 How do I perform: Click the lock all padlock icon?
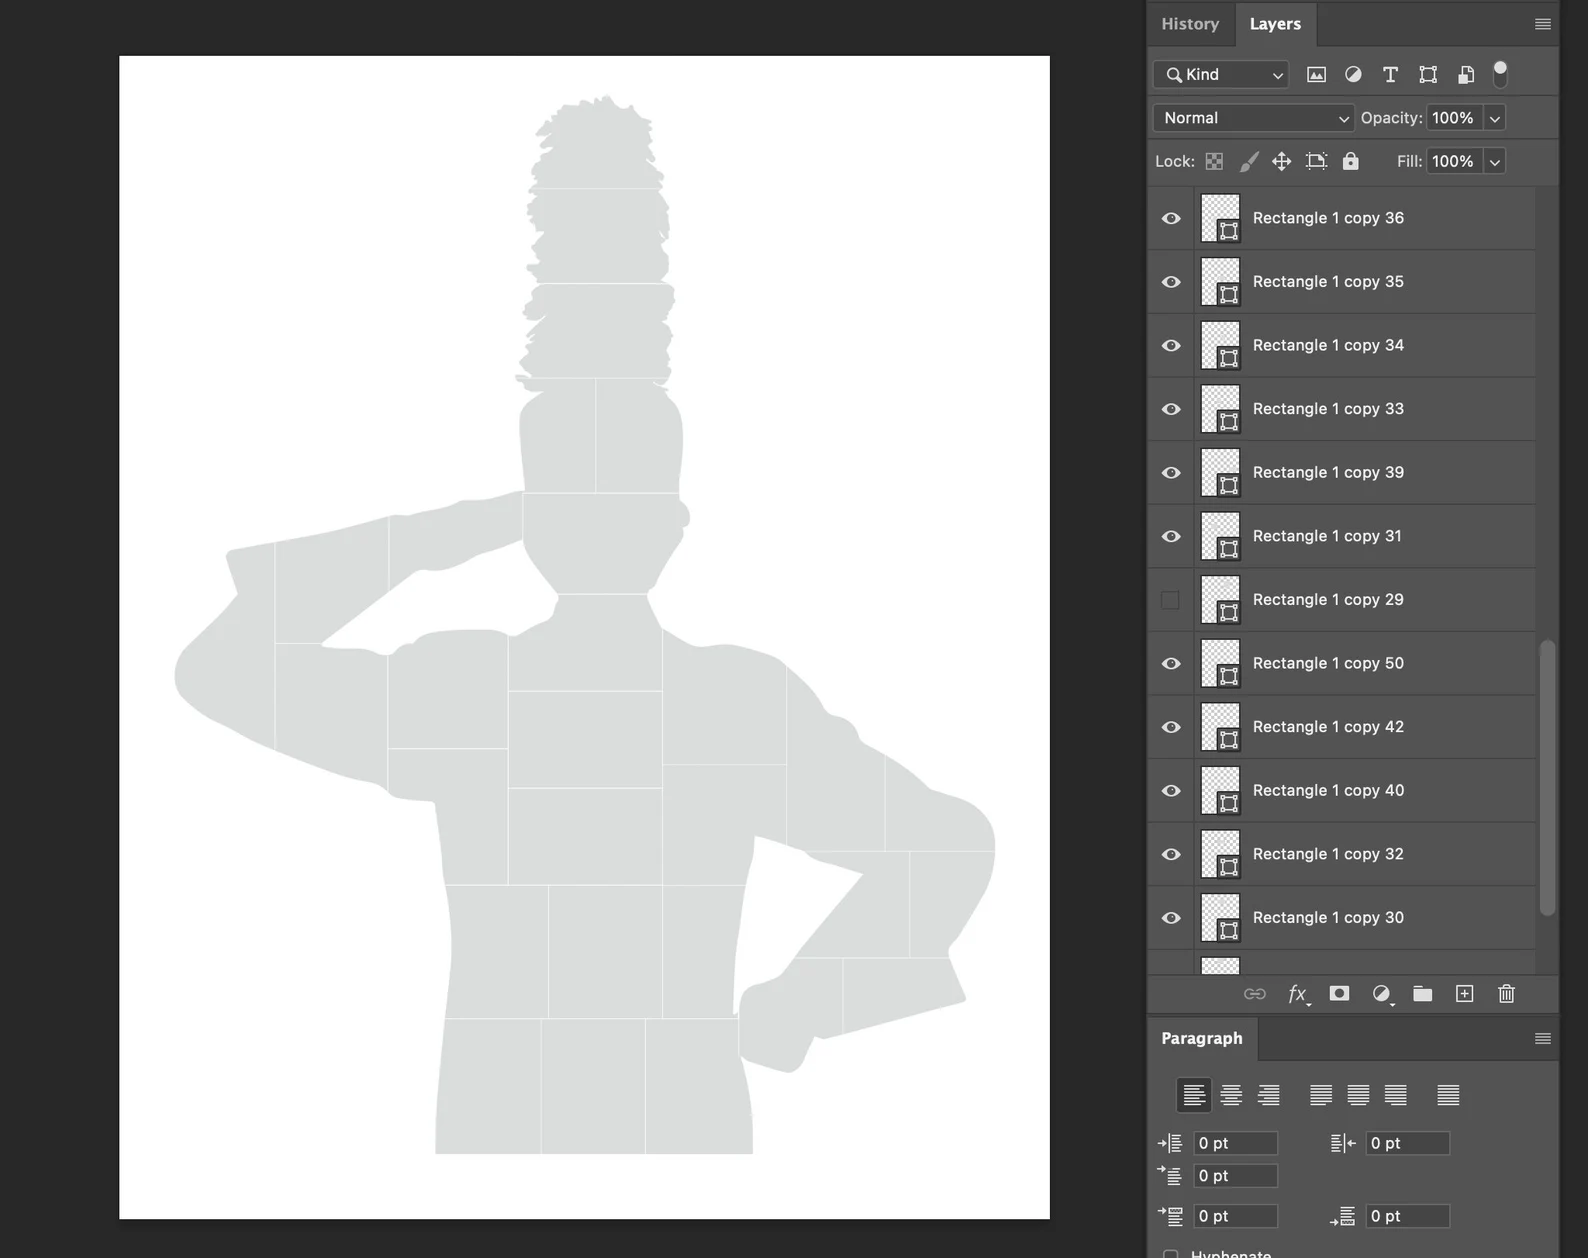tap(1350, 162)
